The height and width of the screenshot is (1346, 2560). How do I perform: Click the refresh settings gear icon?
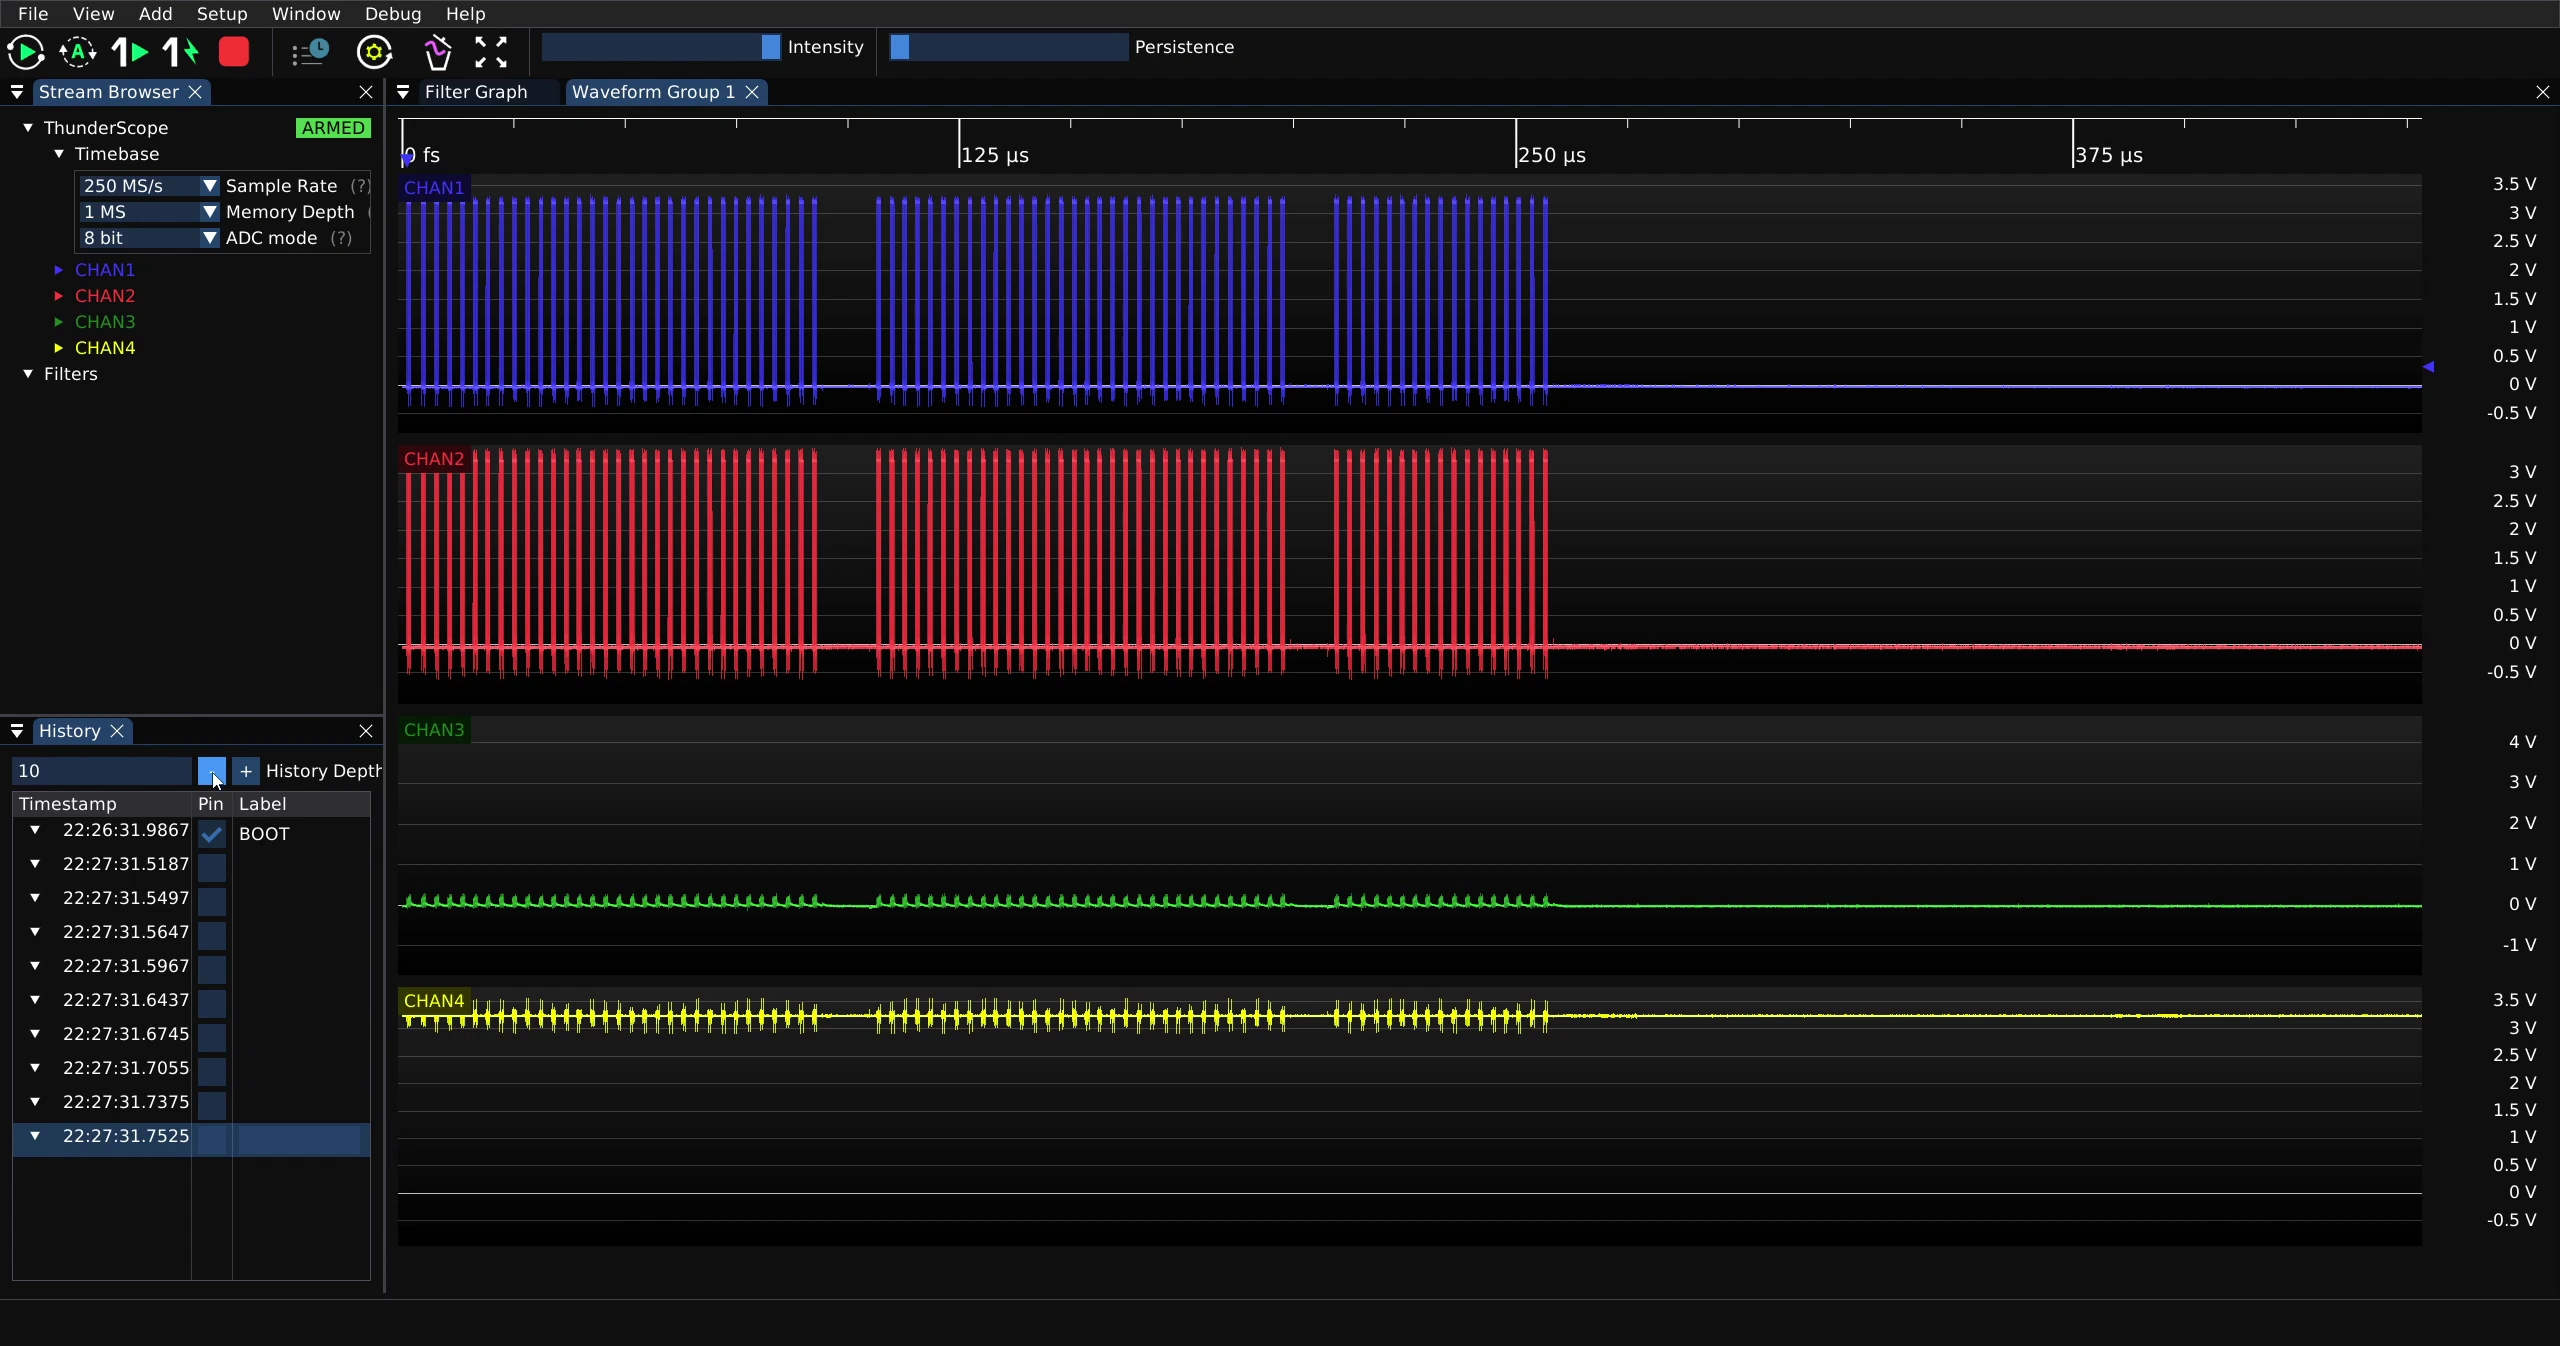coord(375,52)
